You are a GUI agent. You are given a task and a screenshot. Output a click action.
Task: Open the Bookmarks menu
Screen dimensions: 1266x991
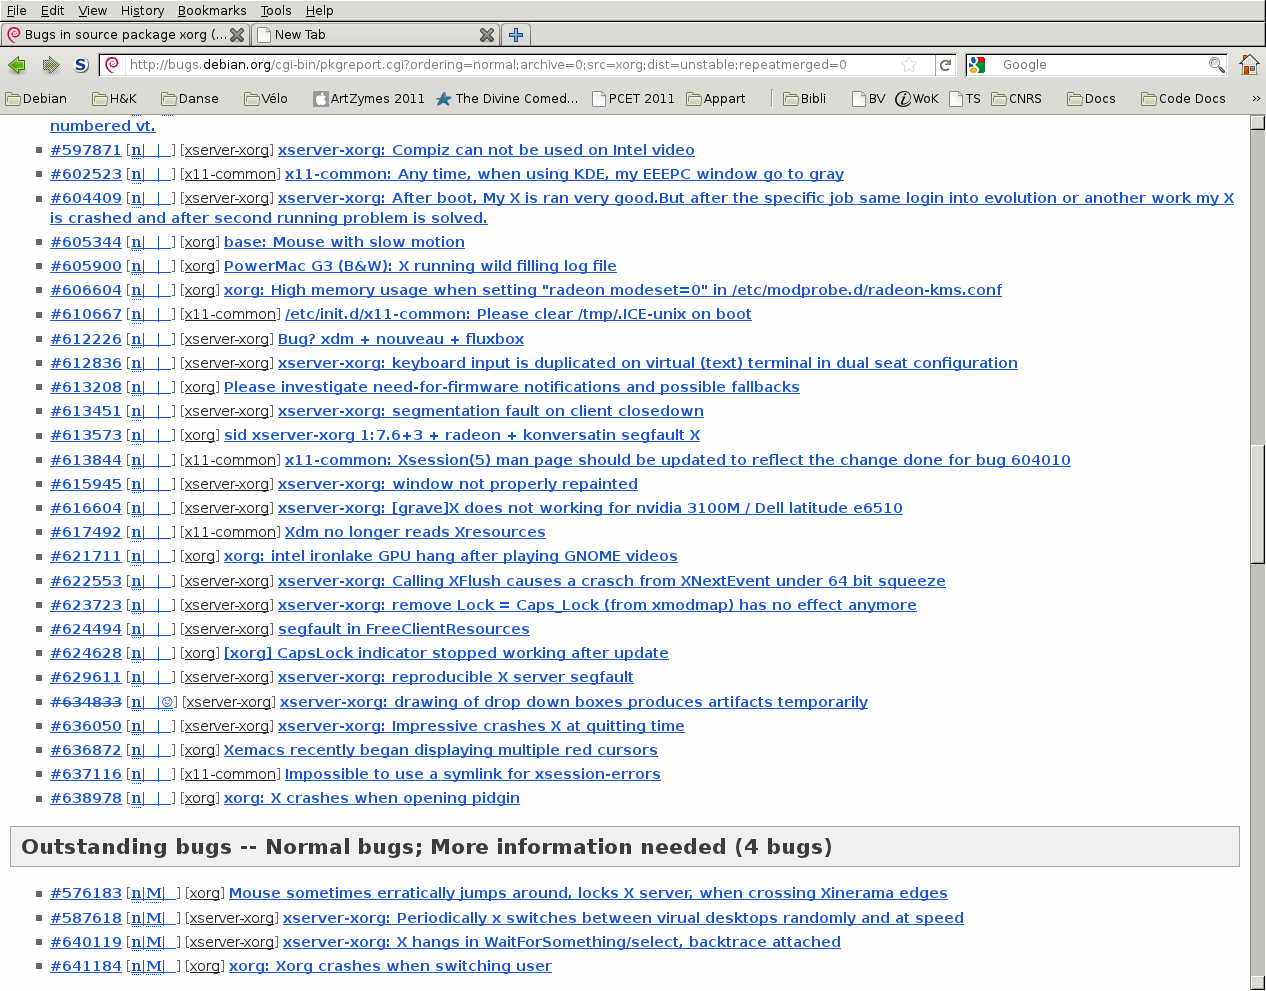point(212,11)
